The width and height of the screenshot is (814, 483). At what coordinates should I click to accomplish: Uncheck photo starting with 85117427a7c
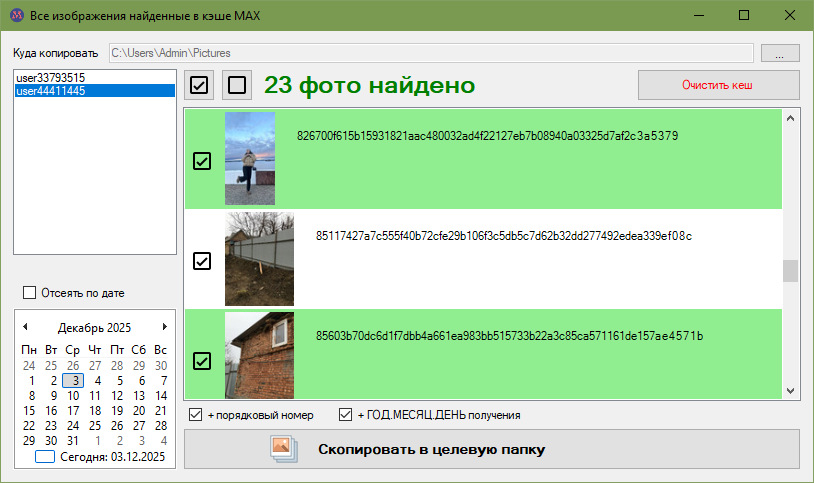pos(202,261)
